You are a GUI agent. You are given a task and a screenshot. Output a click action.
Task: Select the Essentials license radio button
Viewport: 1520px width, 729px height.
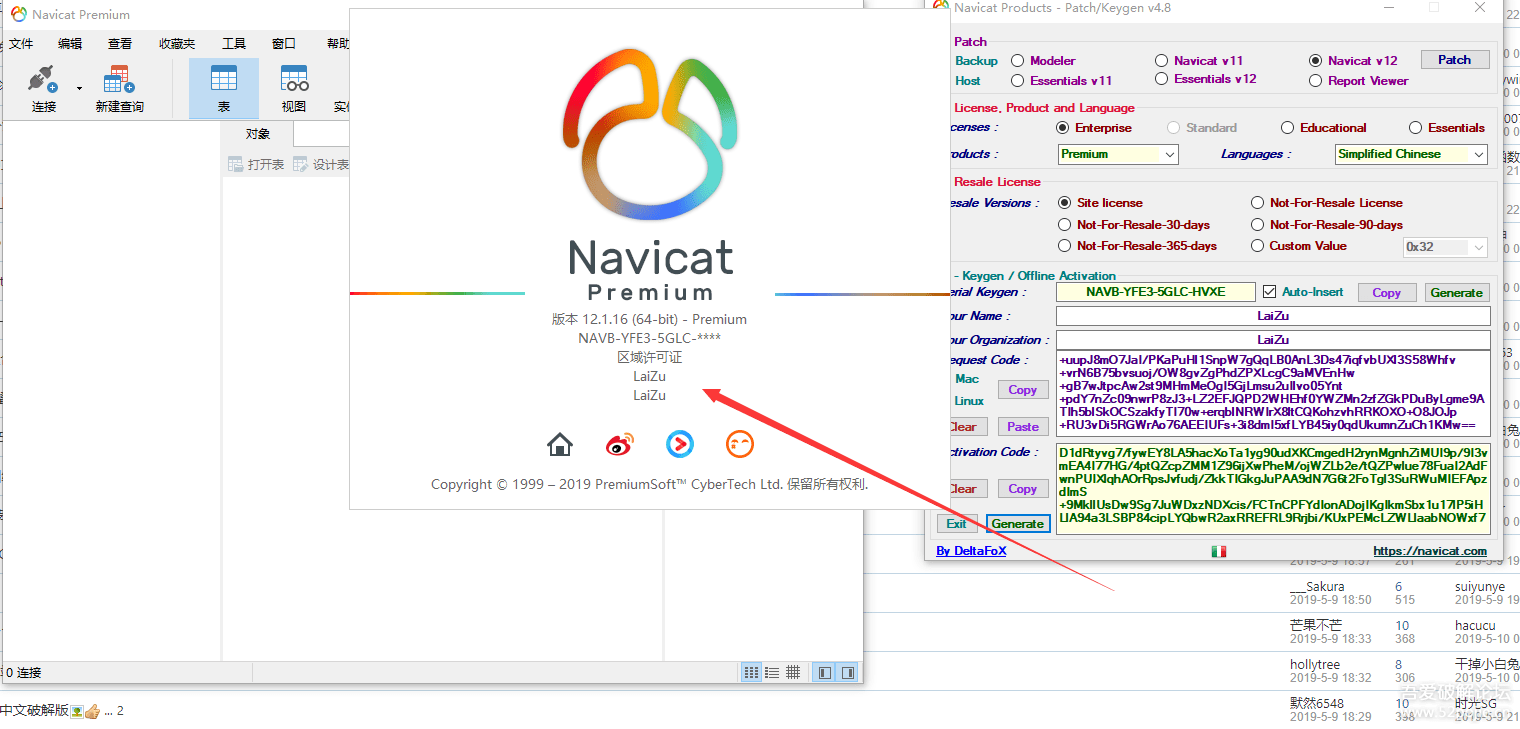[x=1416, y=128]
